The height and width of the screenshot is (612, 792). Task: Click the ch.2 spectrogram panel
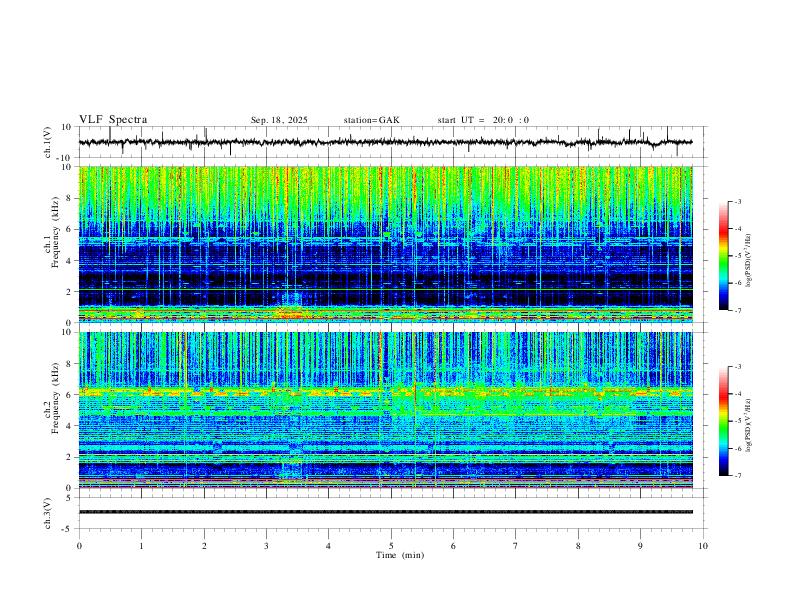tap(385, 410)
